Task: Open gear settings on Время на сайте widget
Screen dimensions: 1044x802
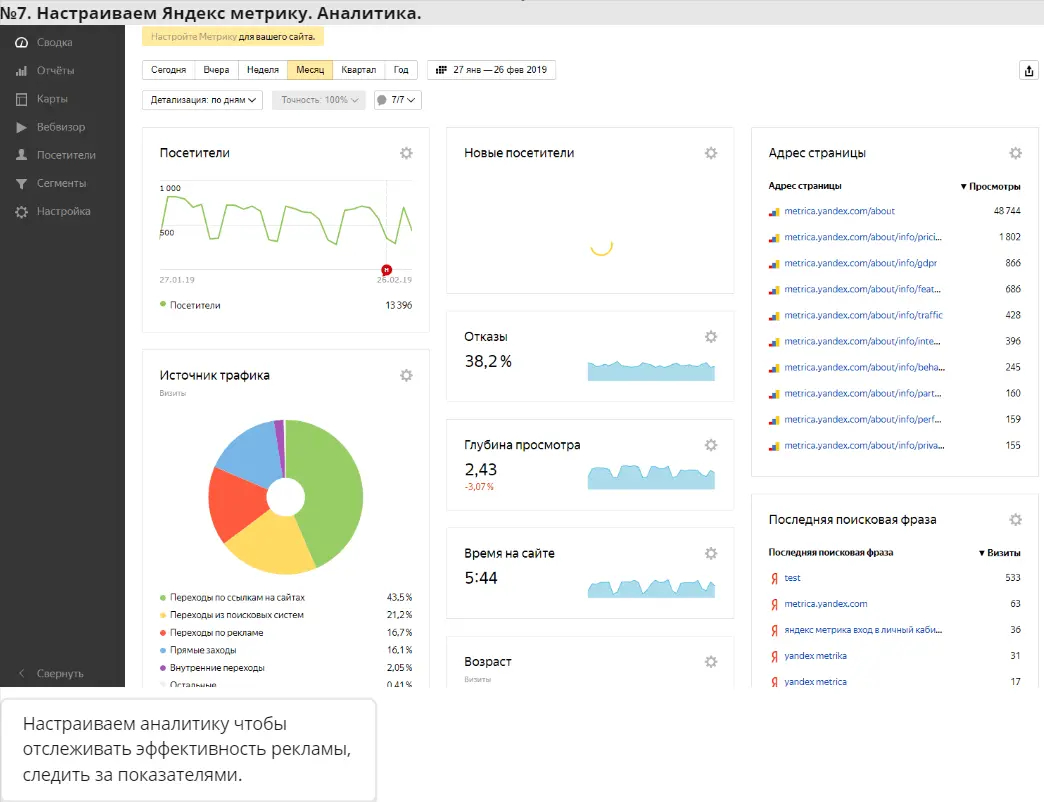Action: click(x=711, y=553)
